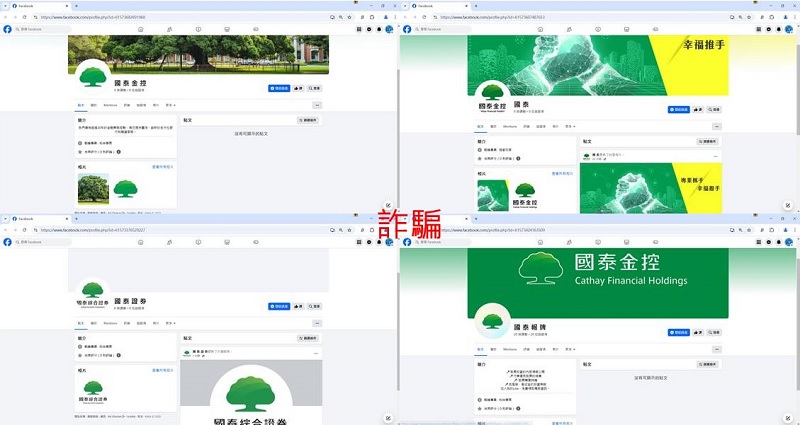Click search button on the 國泰報牌 page
Image resolution: width=800 pixels, height=425 pixels.
pos(714,333)
